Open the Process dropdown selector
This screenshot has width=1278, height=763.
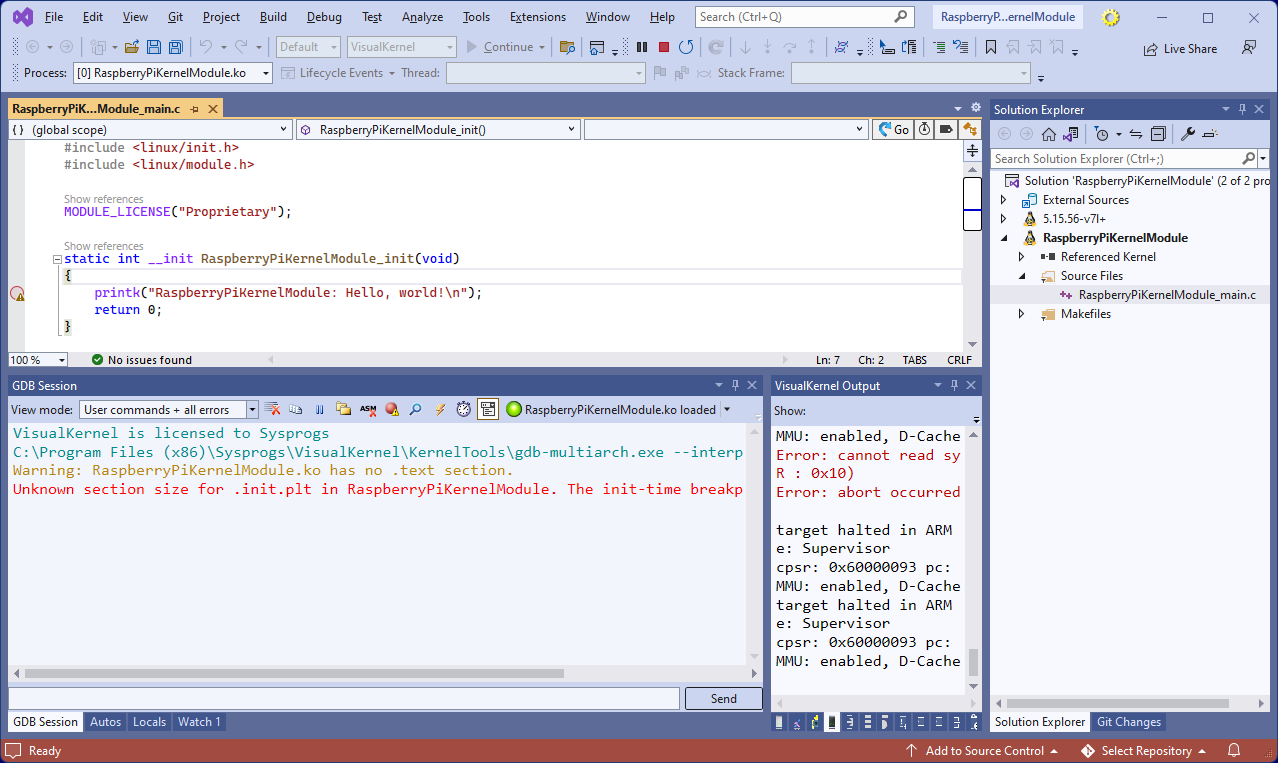pos(266,73)
